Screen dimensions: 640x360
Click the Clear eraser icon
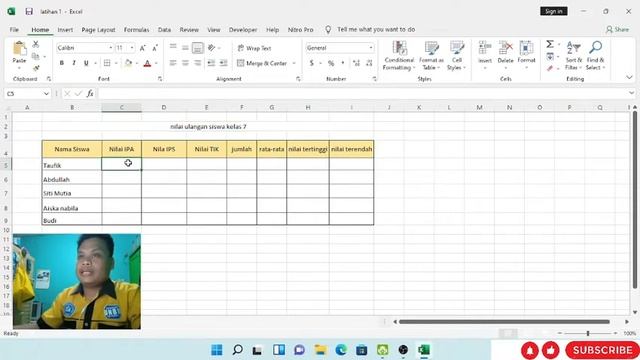[550, 68]
